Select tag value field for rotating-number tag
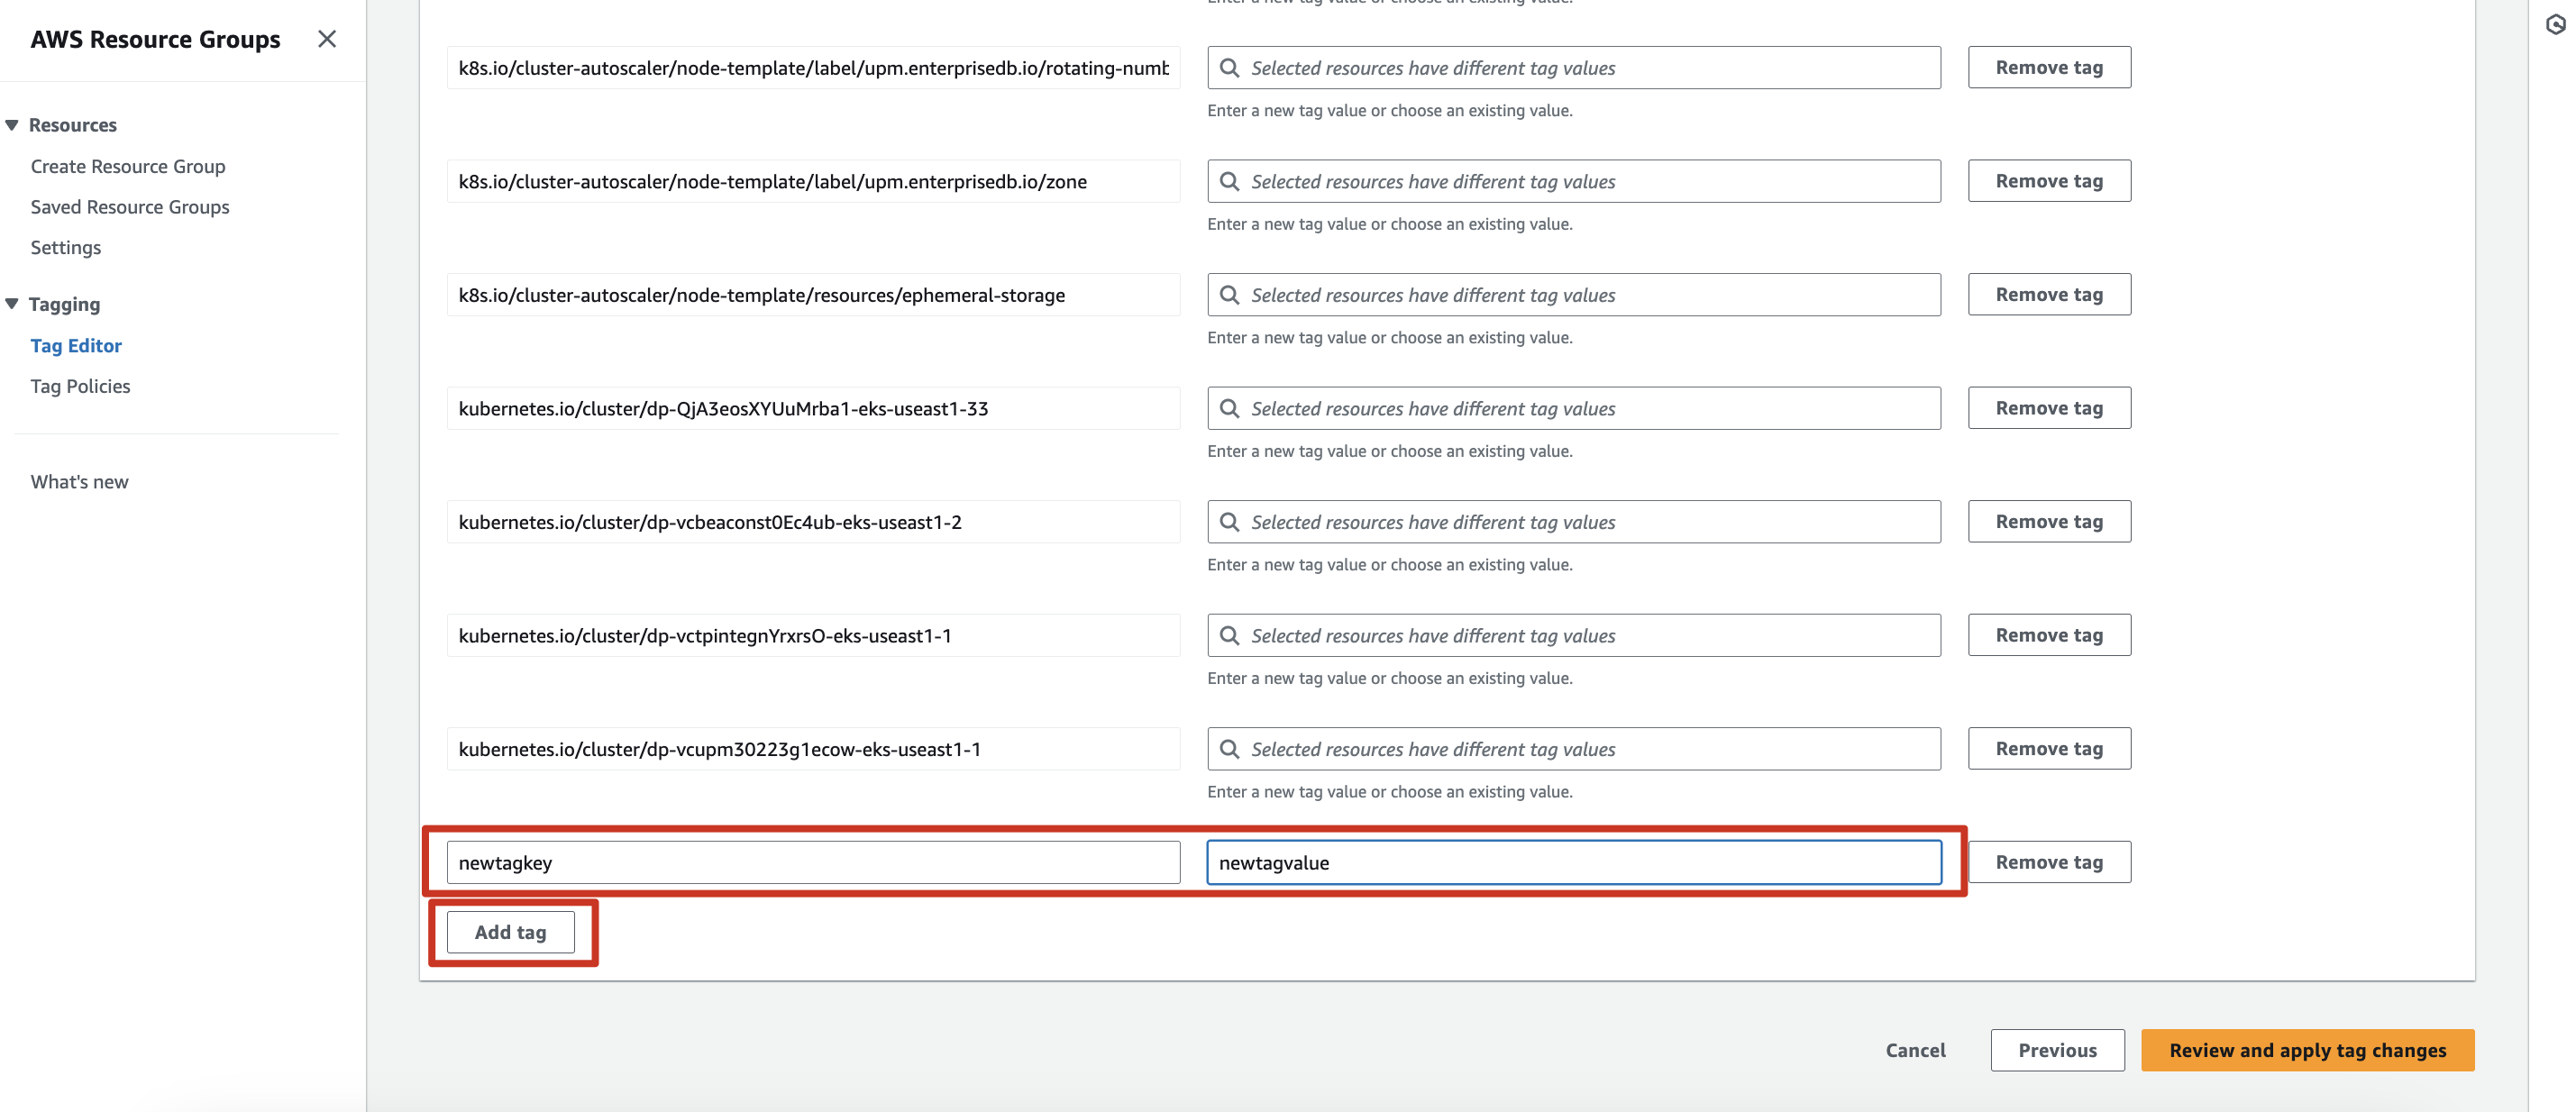Screen dimensions: 2576x1112 click(x=1574, y=68)
